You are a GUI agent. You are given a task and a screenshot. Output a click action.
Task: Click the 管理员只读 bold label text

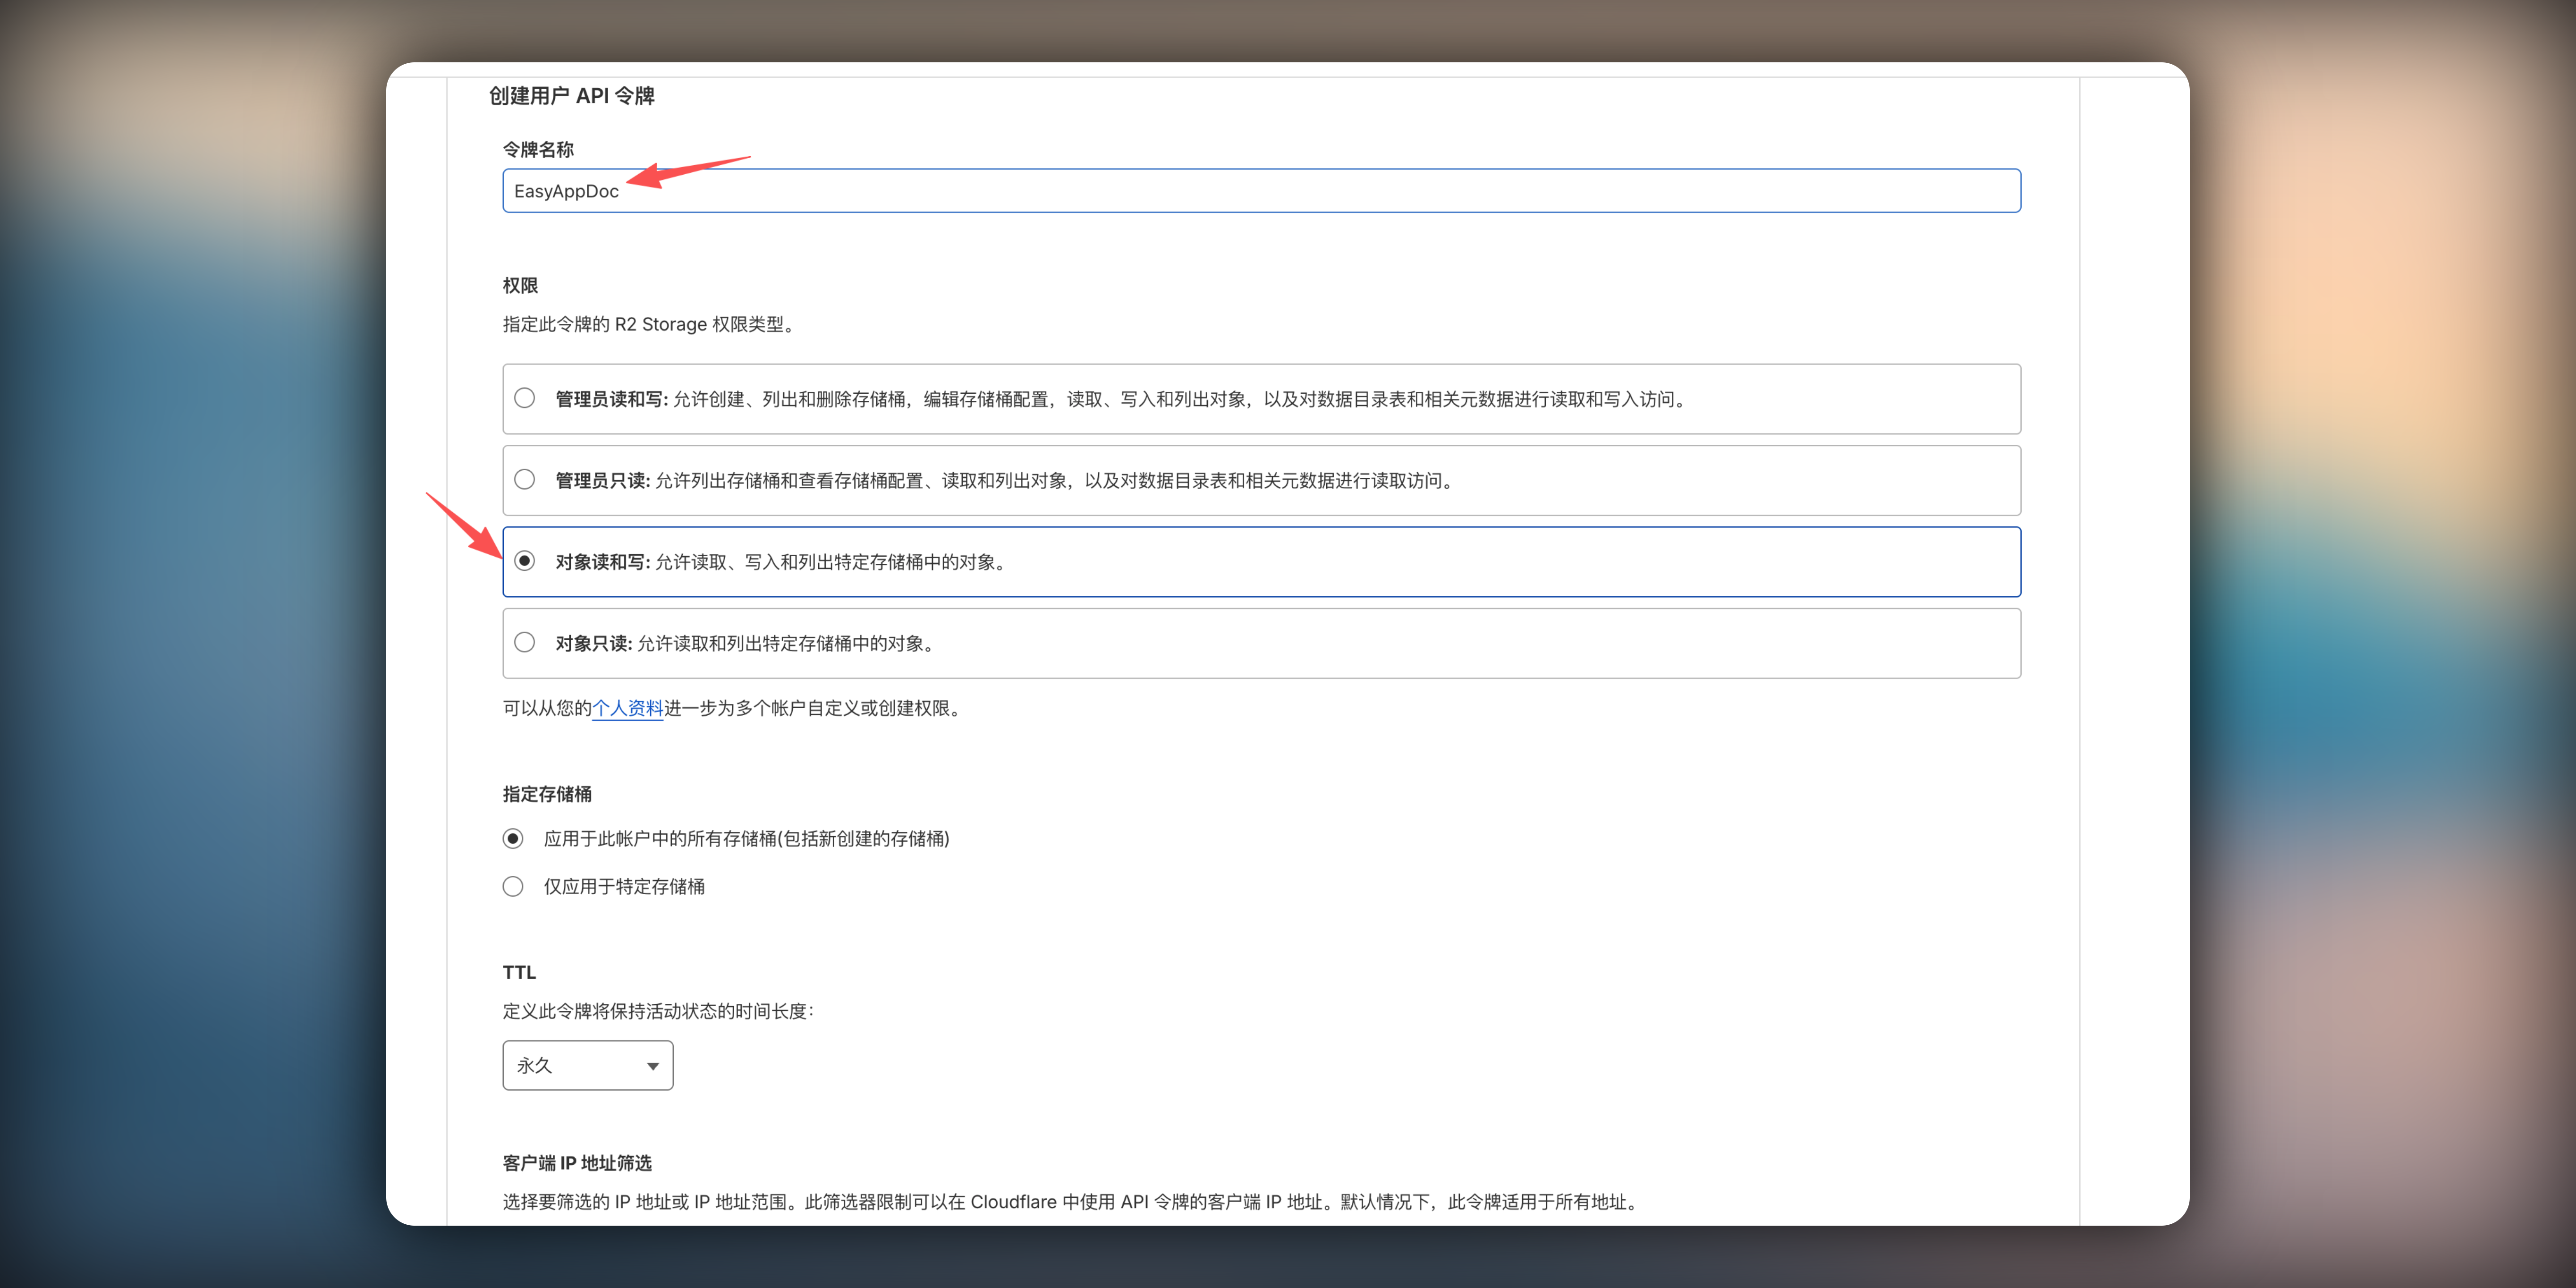(x=602, y=481)
